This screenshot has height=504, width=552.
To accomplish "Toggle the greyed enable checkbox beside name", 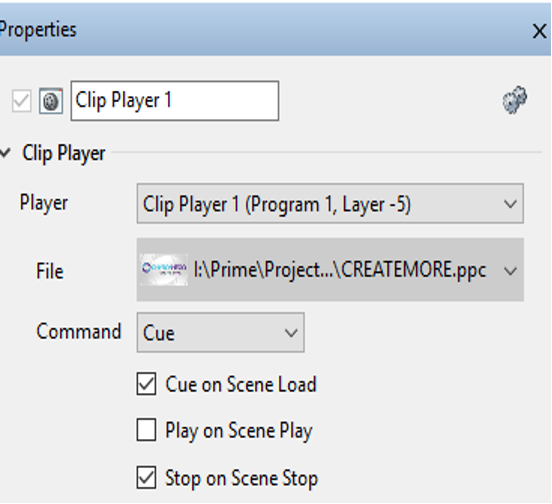I will coord(21,101).
